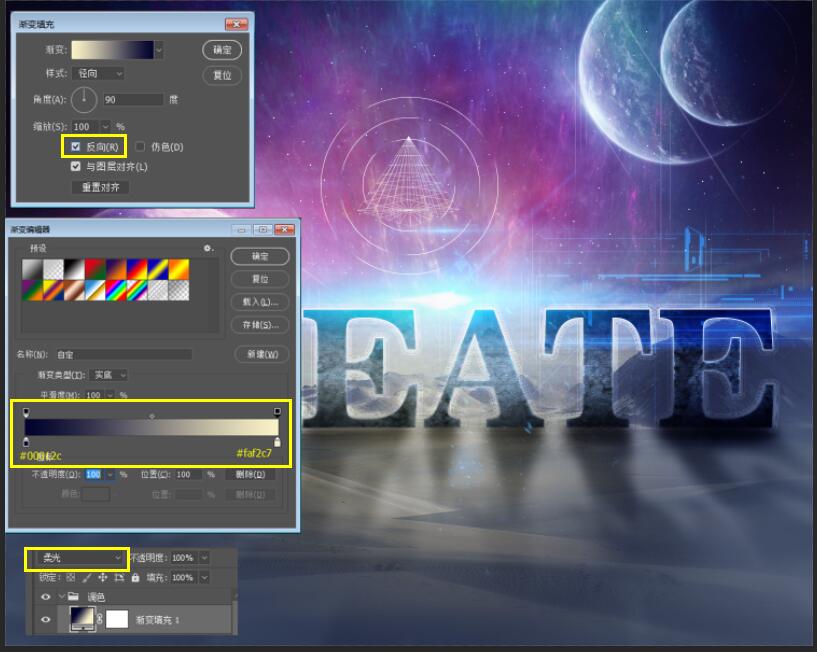Click the gradient preview in the Gradient Fill dialog
Screen dimensions: 817x652
click(113, 50)
